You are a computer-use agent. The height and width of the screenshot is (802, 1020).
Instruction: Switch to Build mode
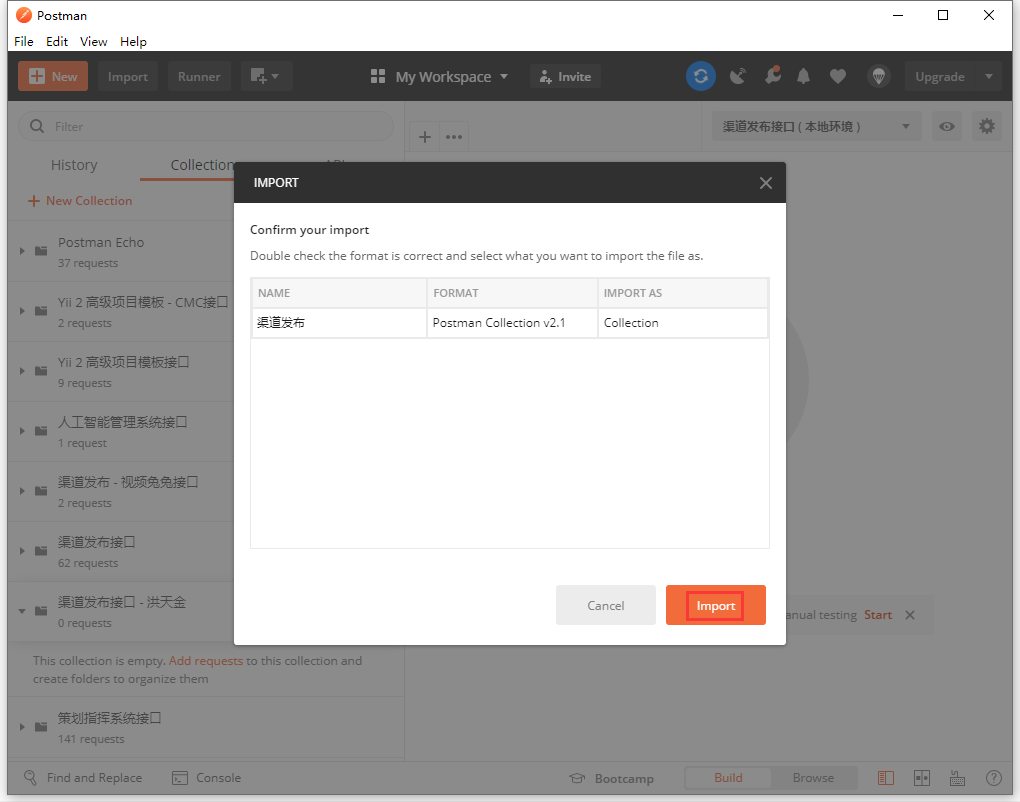(728, 778)
